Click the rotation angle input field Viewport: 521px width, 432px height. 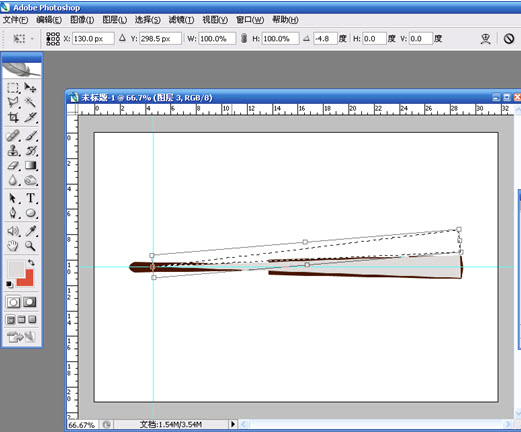point(325,39)
